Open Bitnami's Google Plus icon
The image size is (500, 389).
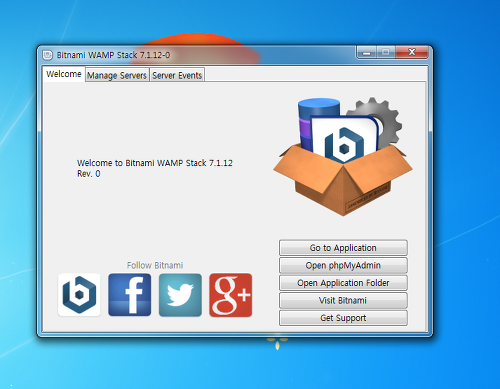(x=231, y=295)
